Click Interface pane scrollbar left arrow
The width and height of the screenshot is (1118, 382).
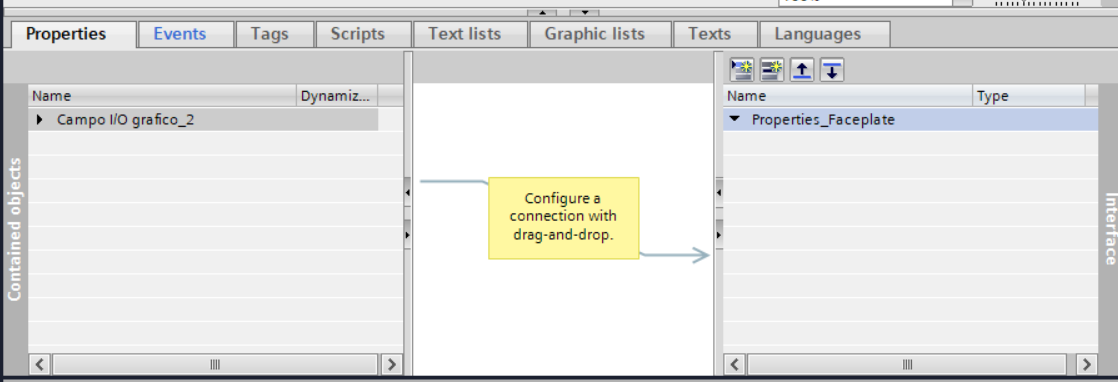click(735, 364)
